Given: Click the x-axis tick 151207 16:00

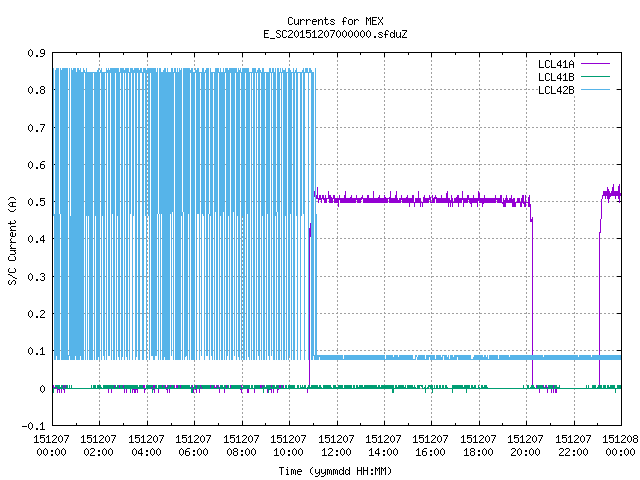Looking at the screenshot, I should click(431, 445).
